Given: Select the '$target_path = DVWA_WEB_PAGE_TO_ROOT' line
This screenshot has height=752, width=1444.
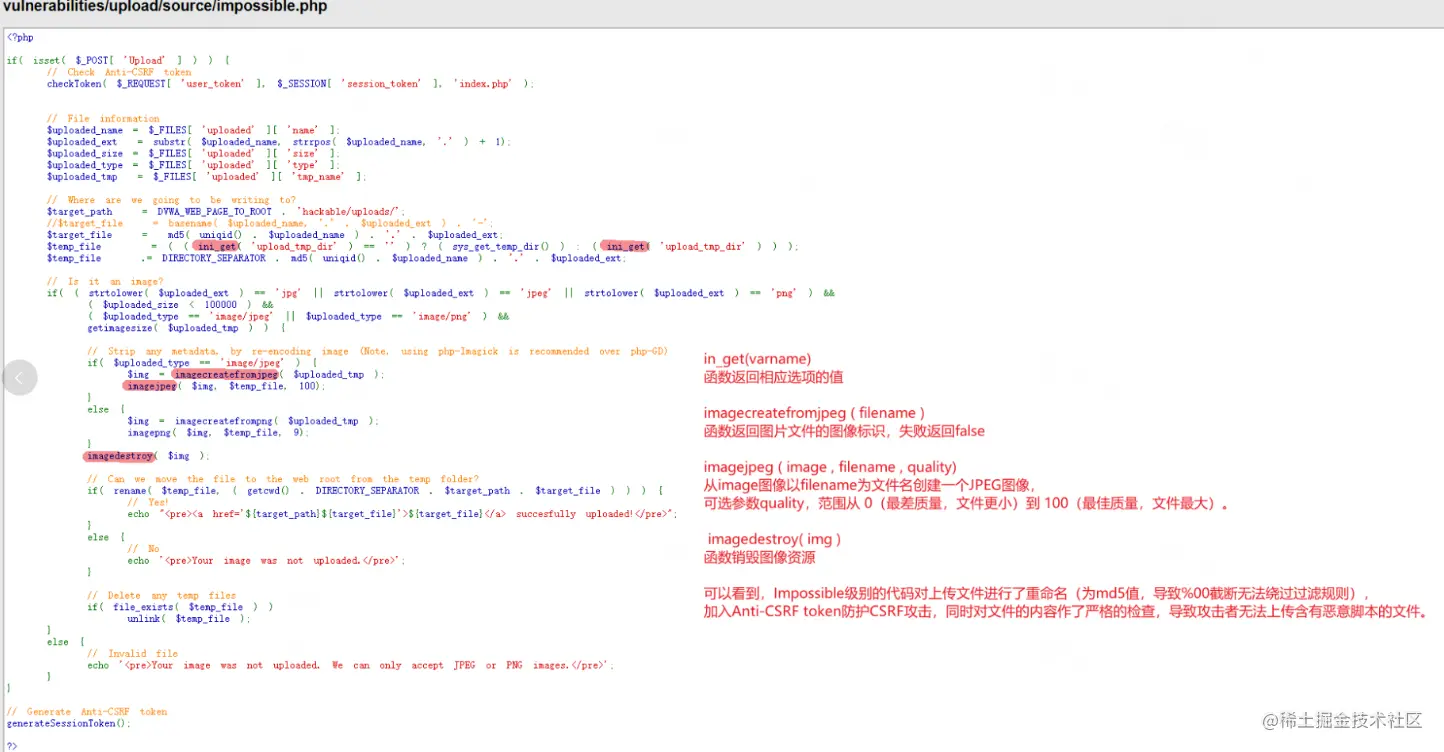Looking at the screenshot, I should pyautogui.click(x=226, y=212).
